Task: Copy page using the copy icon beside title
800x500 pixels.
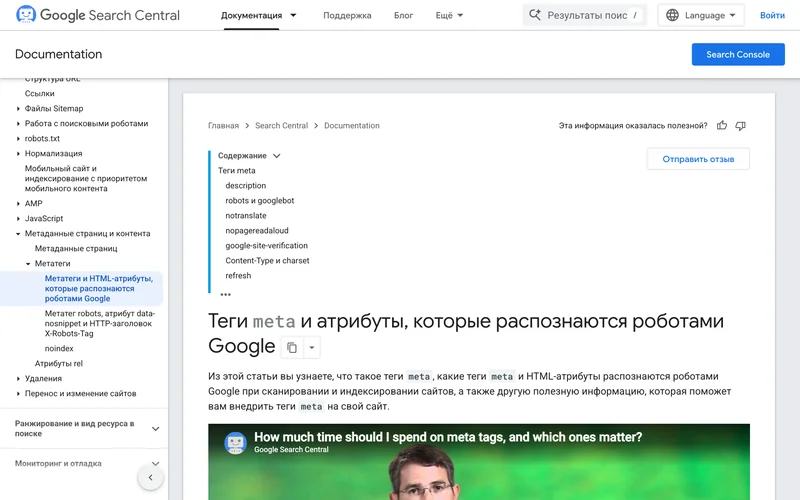Action: point(292,348)
